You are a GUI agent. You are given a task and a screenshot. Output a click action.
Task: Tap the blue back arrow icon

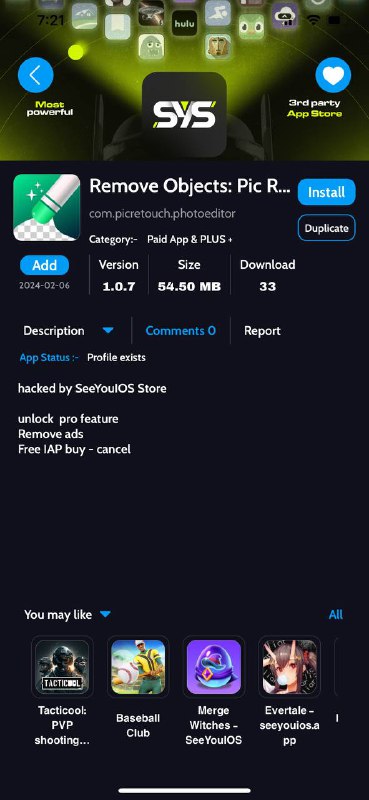point(35,76)
